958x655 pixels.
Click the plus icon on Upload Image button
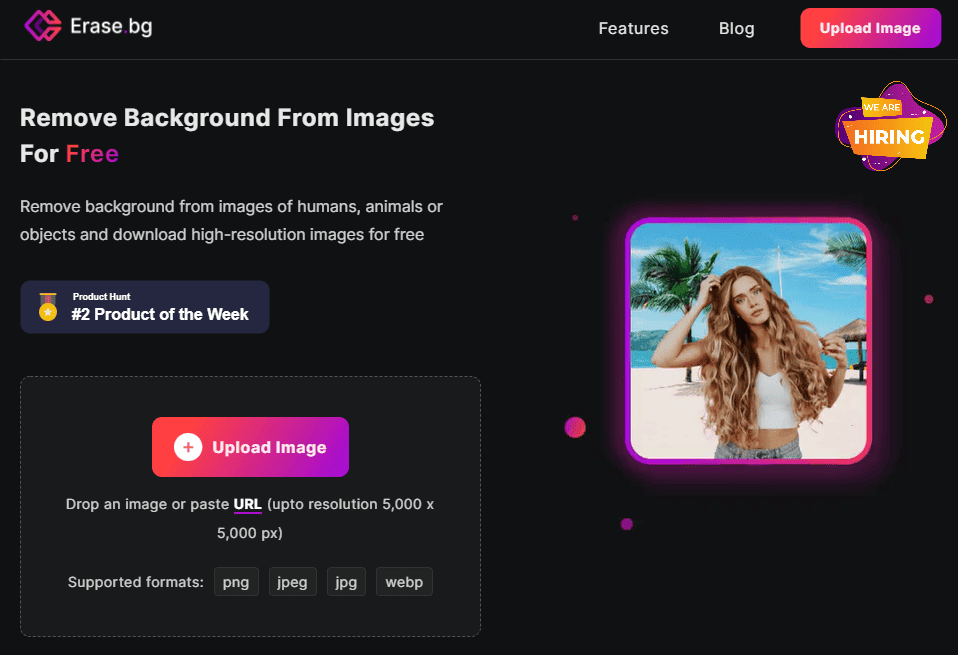188,447
